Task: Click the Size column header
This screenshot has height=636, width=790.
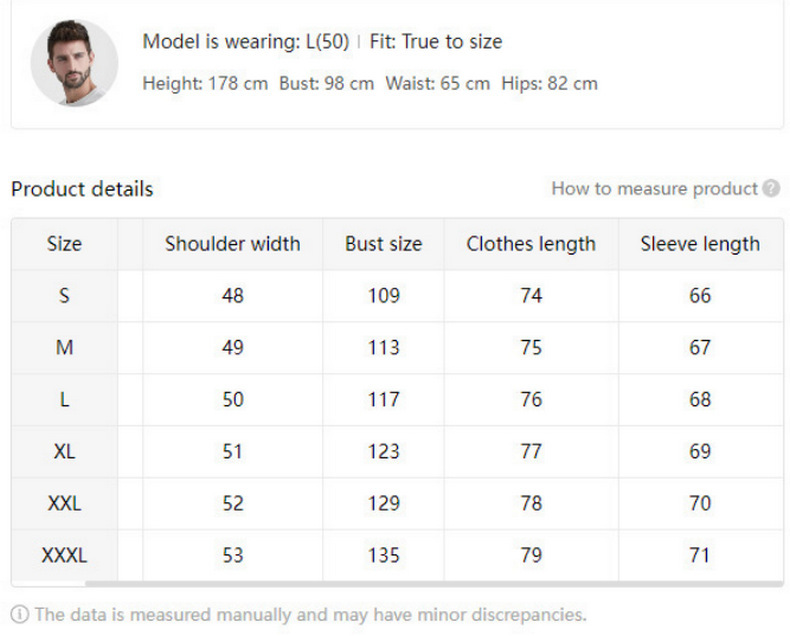Action: 64,244
